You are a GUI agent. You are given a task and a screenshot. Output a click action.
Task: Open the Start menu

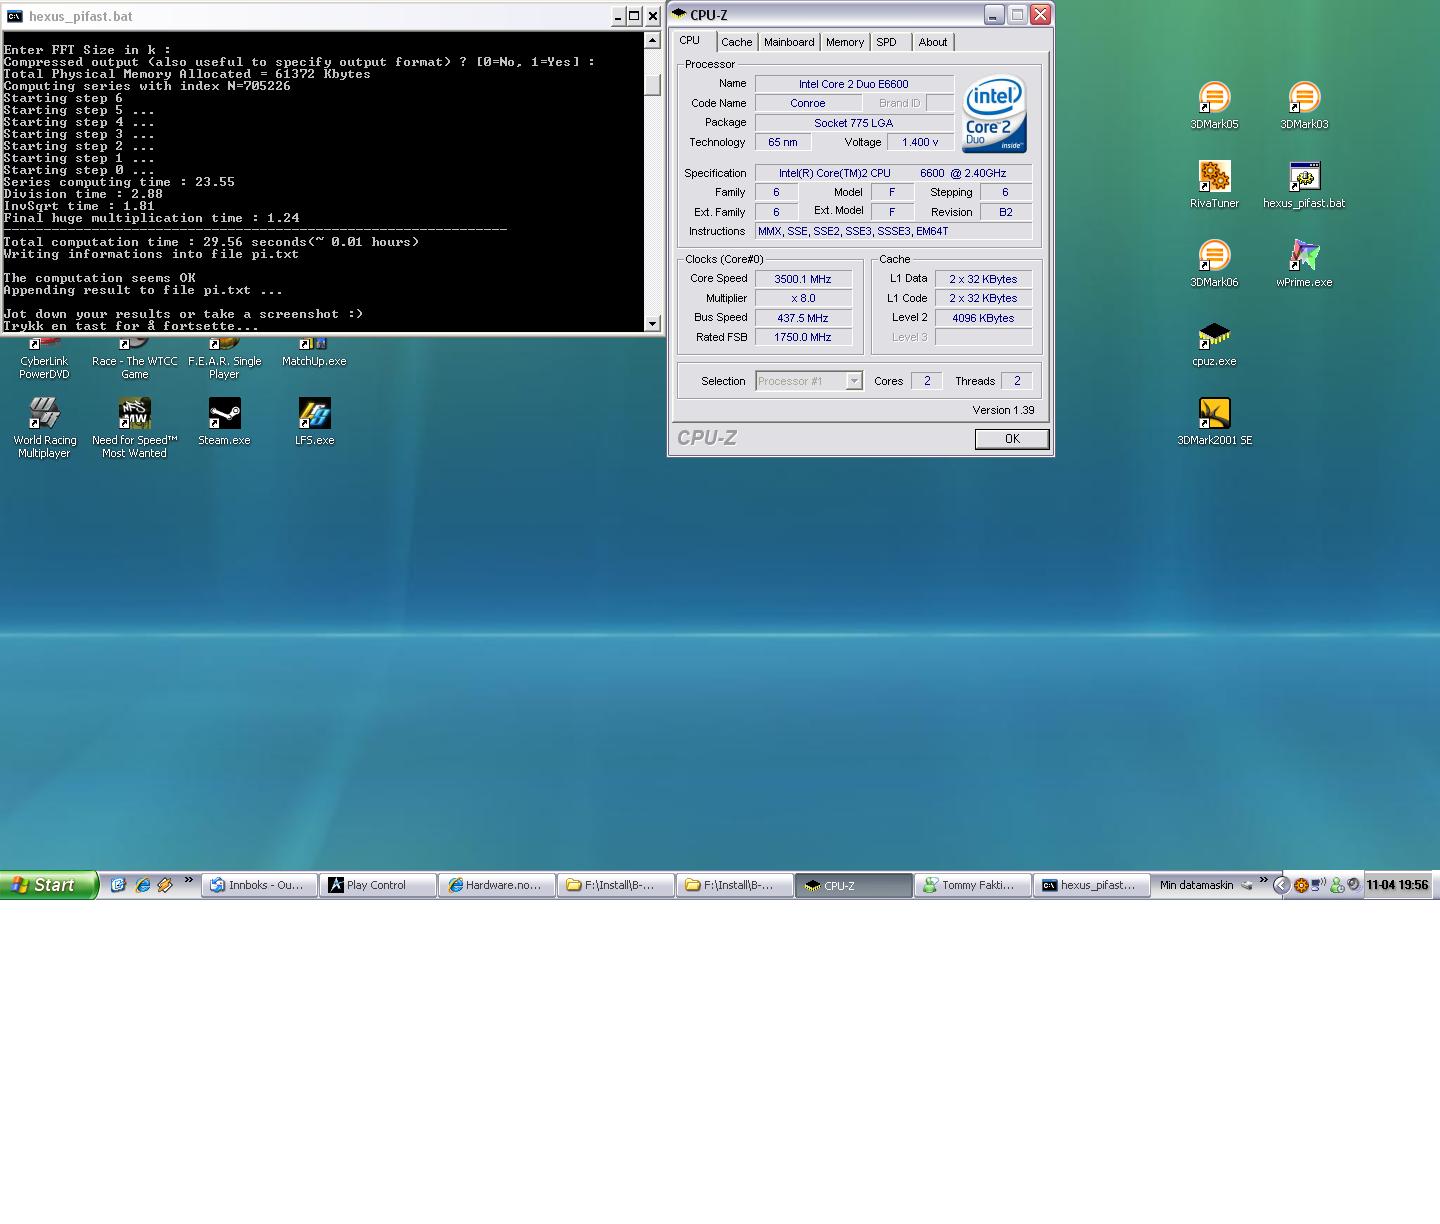click(x=49, y=885)
